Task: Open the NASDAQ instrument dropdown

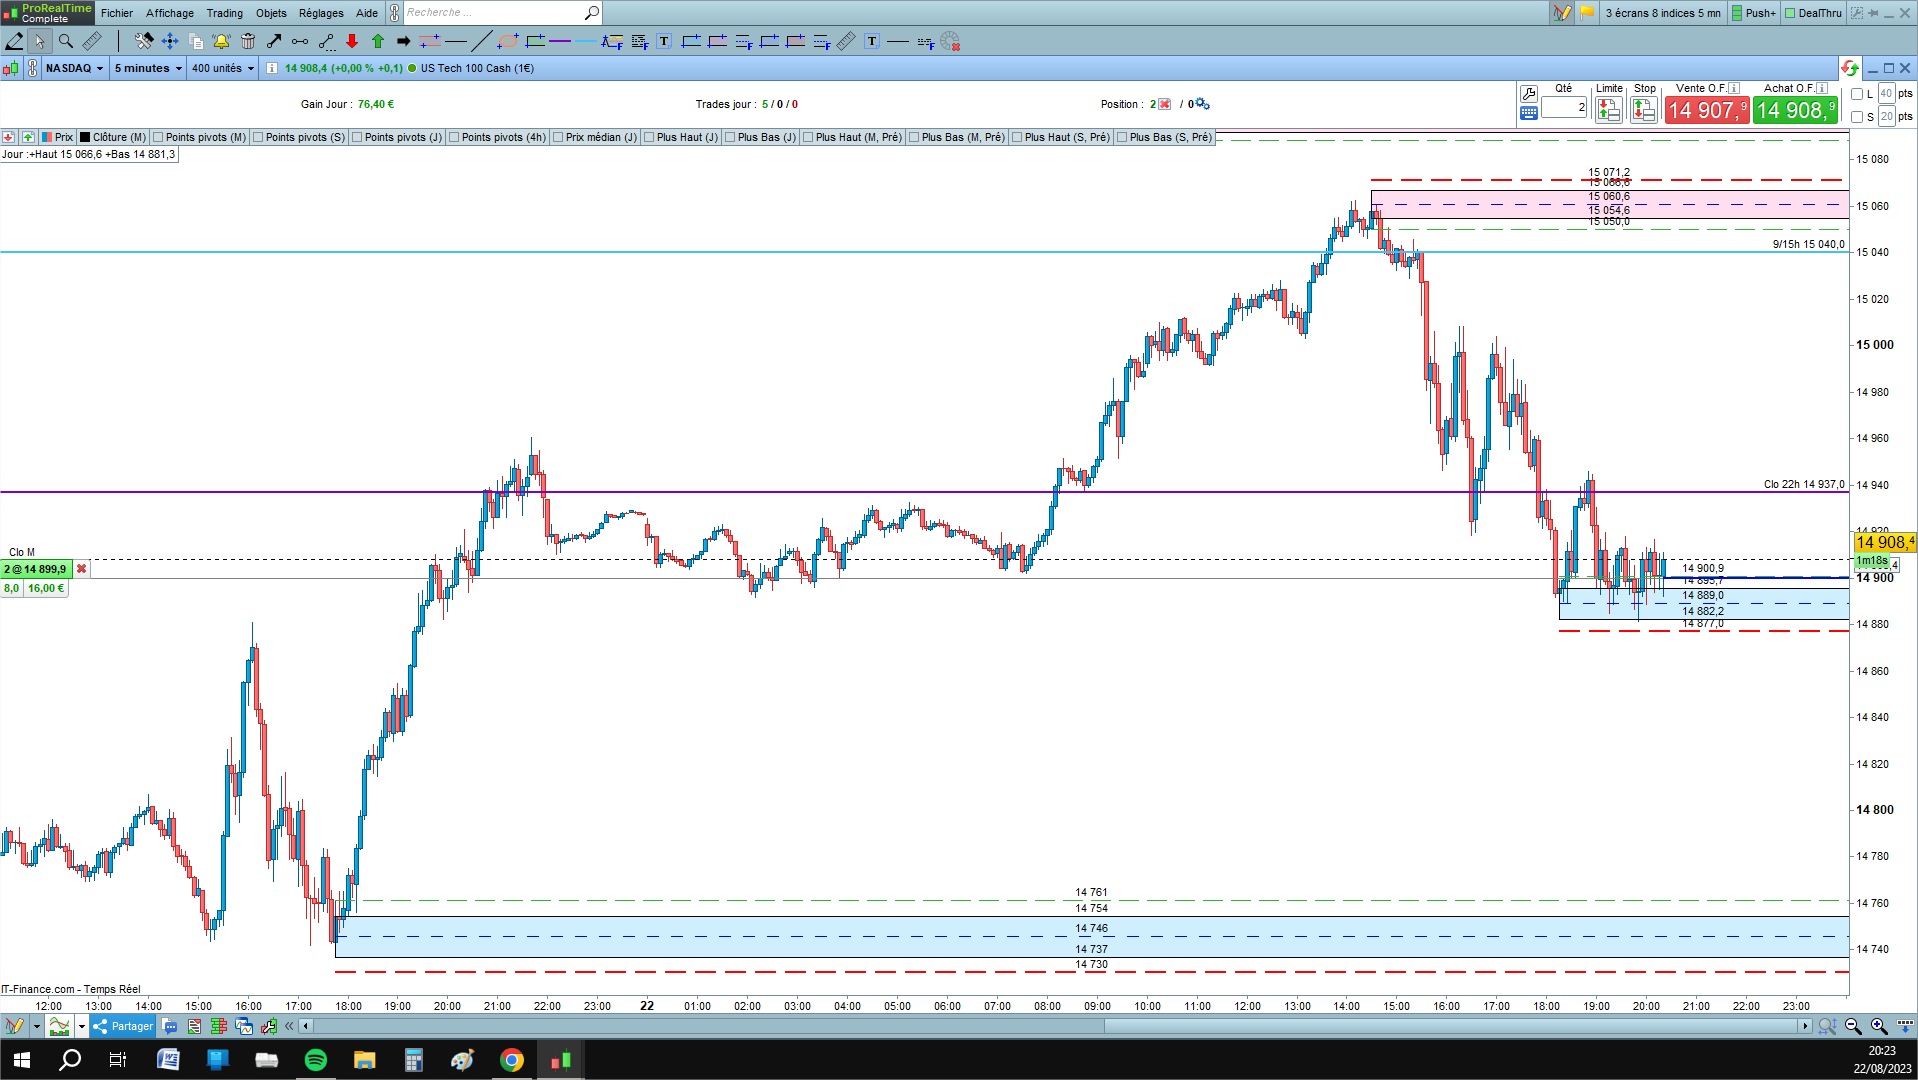Action: (74, 68)
